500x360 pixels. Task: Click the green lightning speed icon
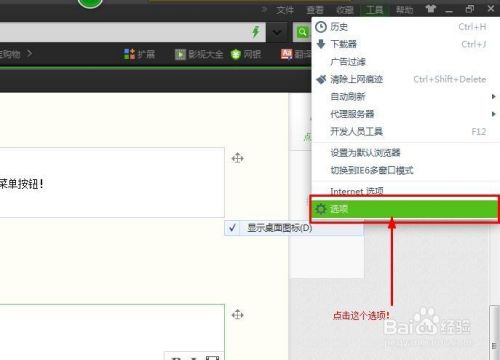pos(256,32)
